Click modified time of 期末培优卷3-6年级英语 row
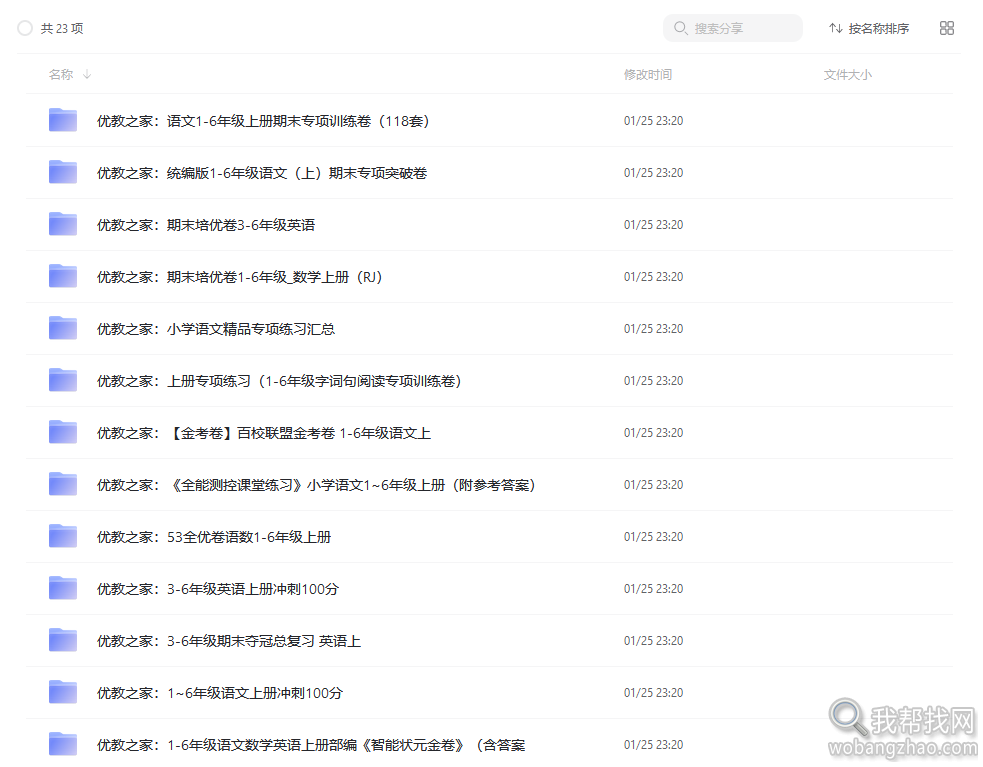 (653, 225)
